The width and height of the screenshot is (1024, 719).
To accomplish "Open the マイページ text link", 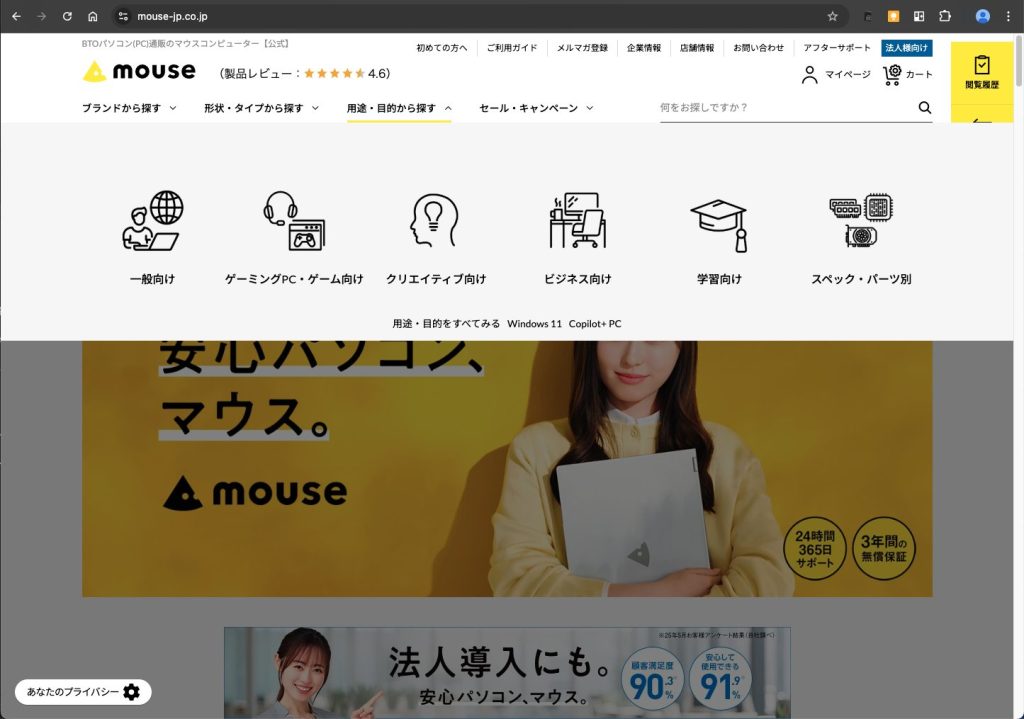I will (x=848, y=74).
